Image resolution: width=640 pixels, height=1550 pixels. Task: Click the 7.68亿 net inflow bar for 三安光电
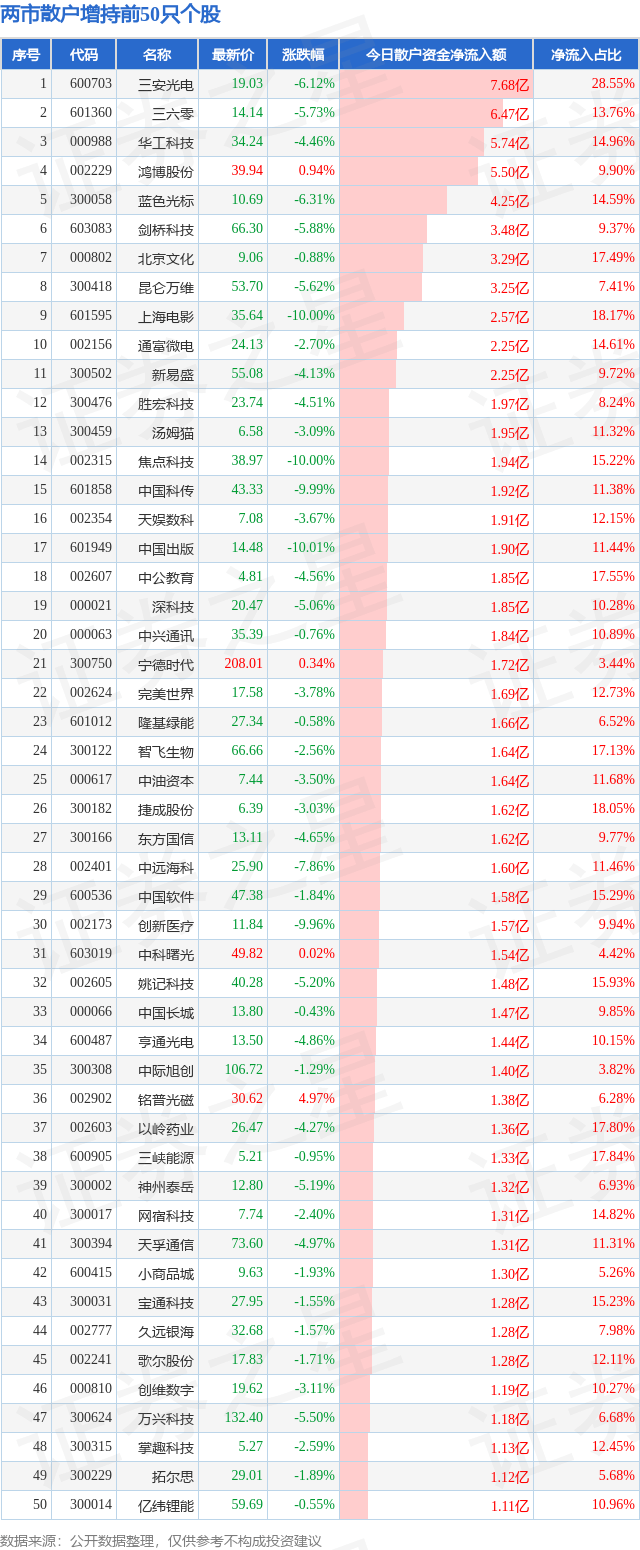[x=436, y=84]
